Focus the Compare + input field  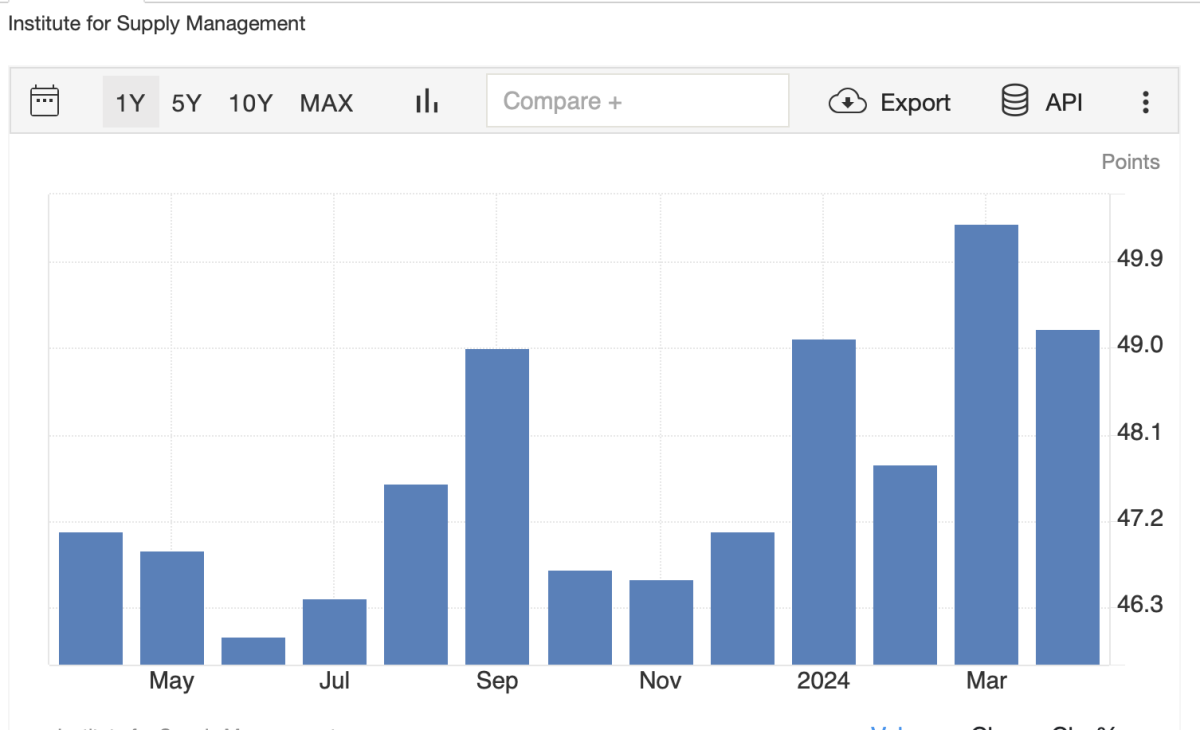(637, 101)
